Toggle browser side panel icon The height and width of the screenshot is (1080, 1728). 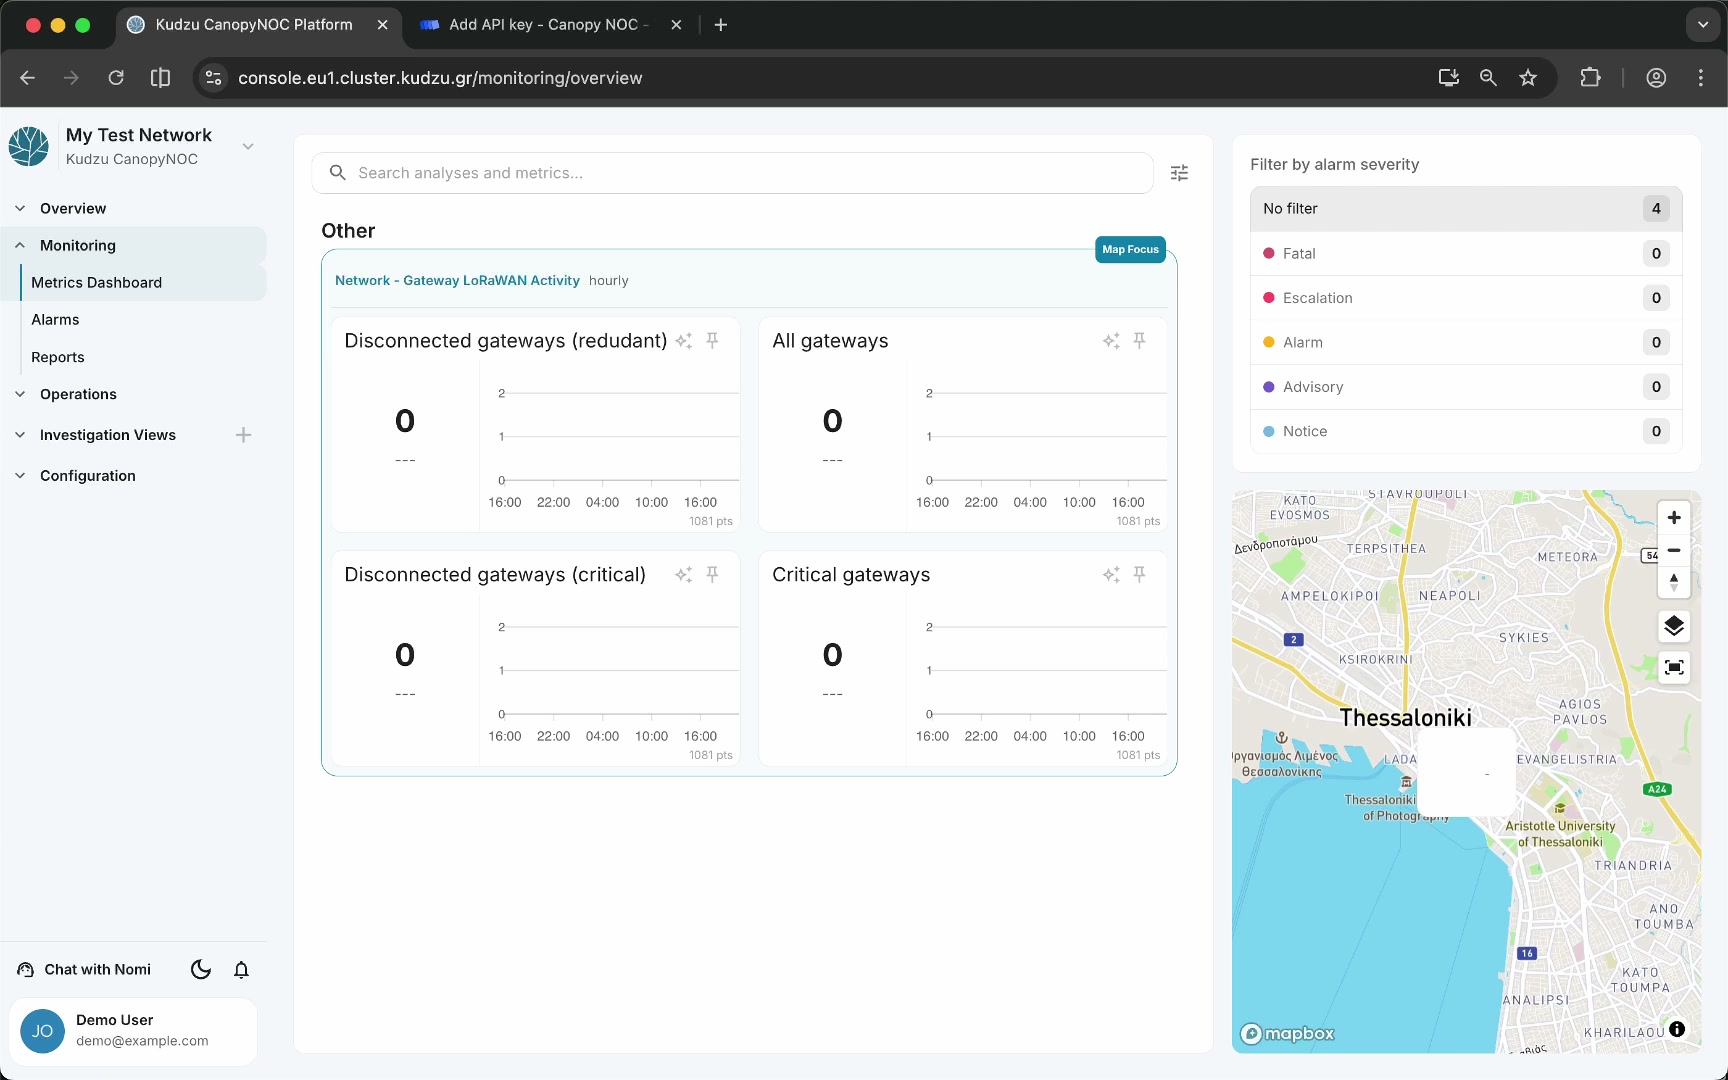[160, 78]
